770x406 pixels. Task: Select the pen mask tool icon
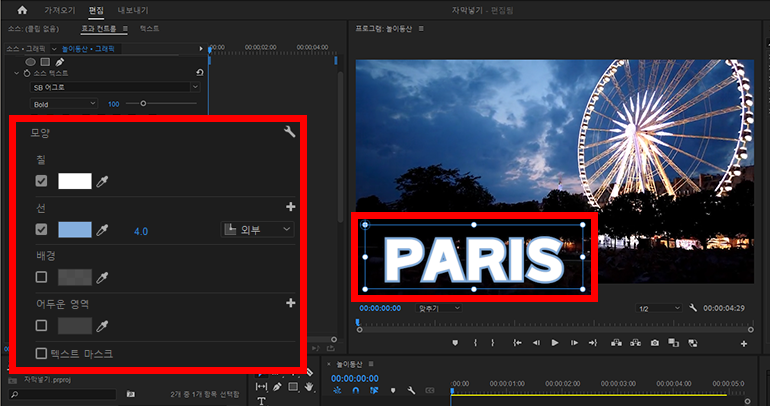(x=58, y=62)
